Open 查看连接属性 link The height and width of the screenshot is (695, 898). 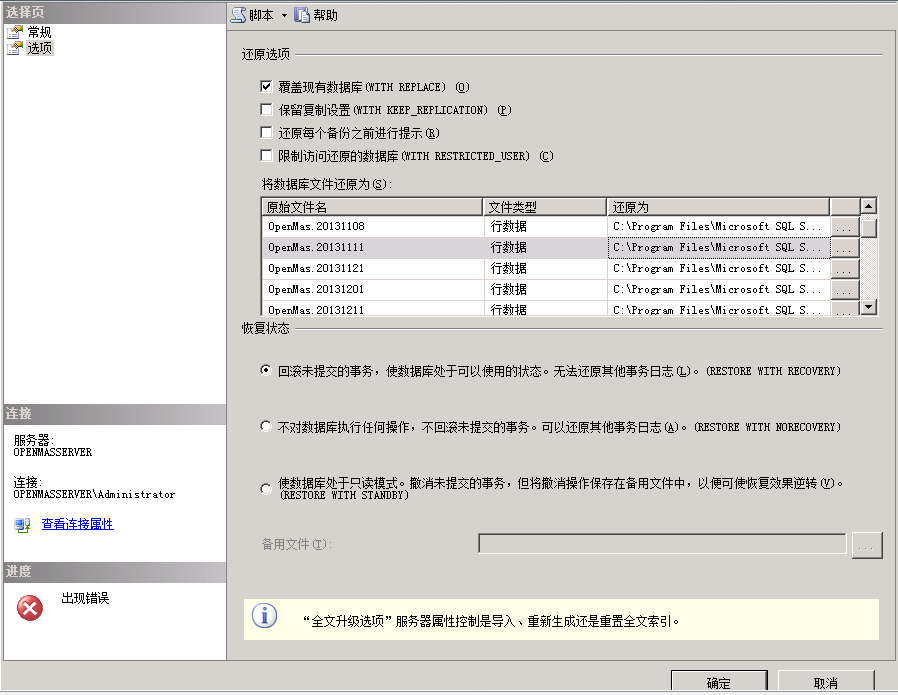pyautogui.click(x=77, y=524)
